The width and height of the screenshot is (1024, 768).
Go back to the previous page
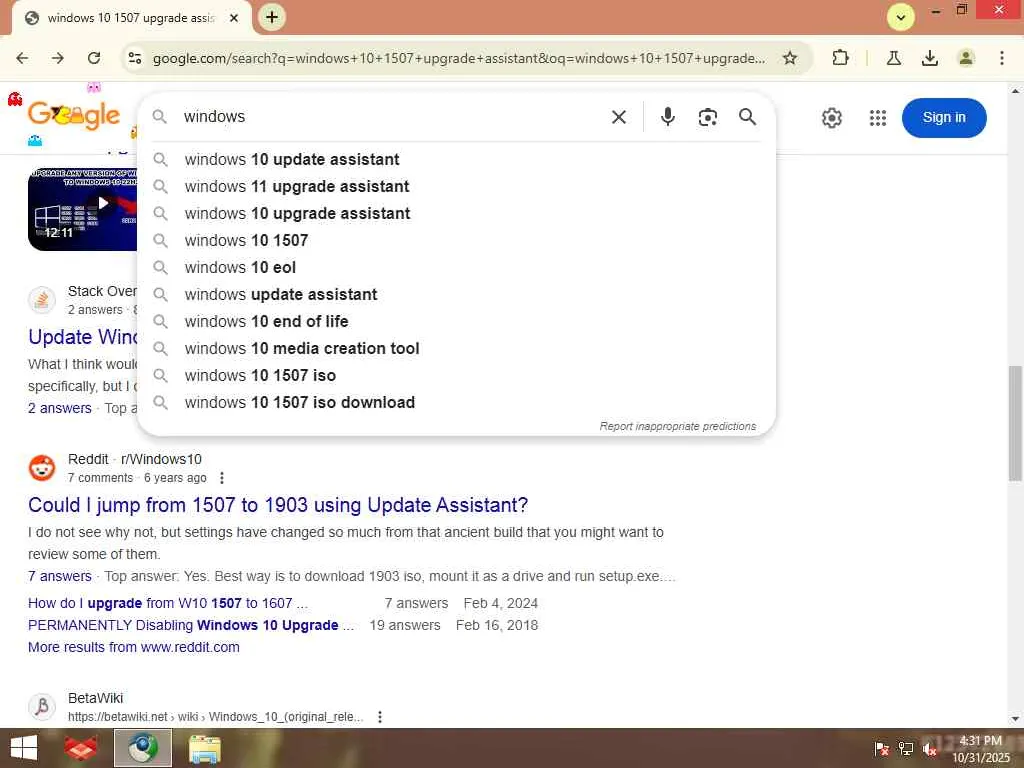pyautogui.click(x=22, y=58)
